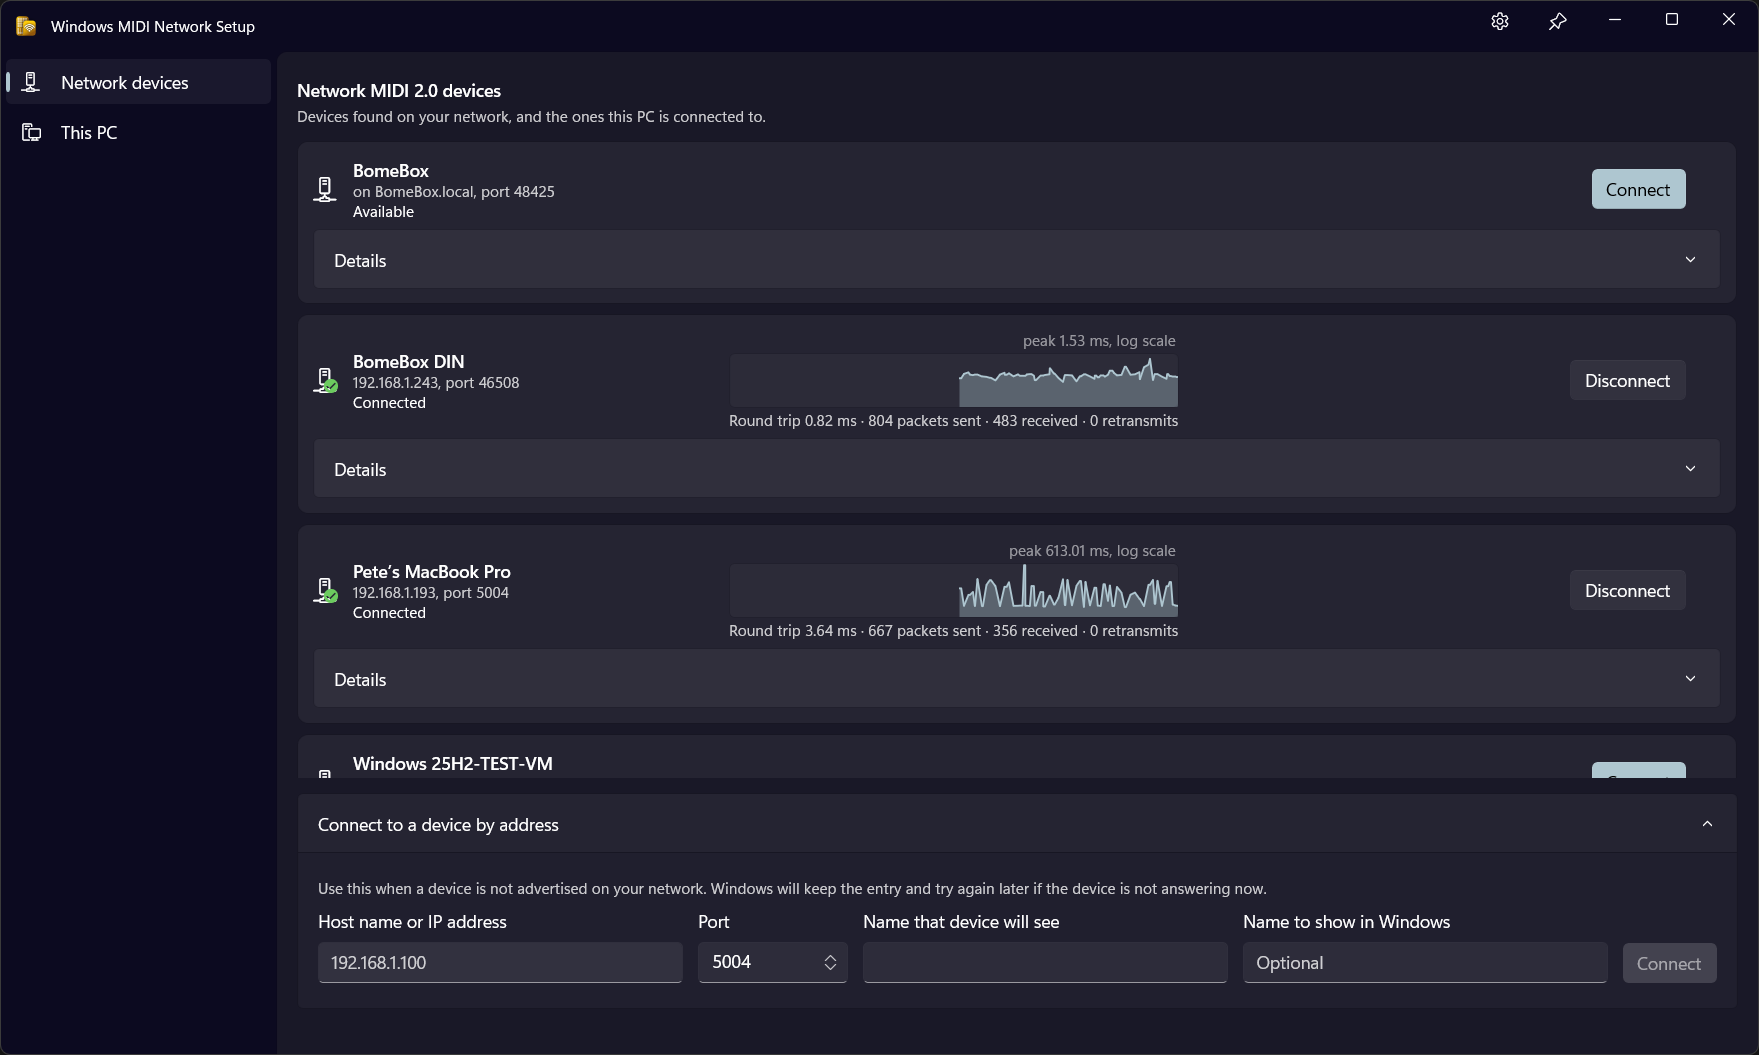Collapse the Connect to a device by address section
The image size is (1759, 1055).
[1016, 824]
